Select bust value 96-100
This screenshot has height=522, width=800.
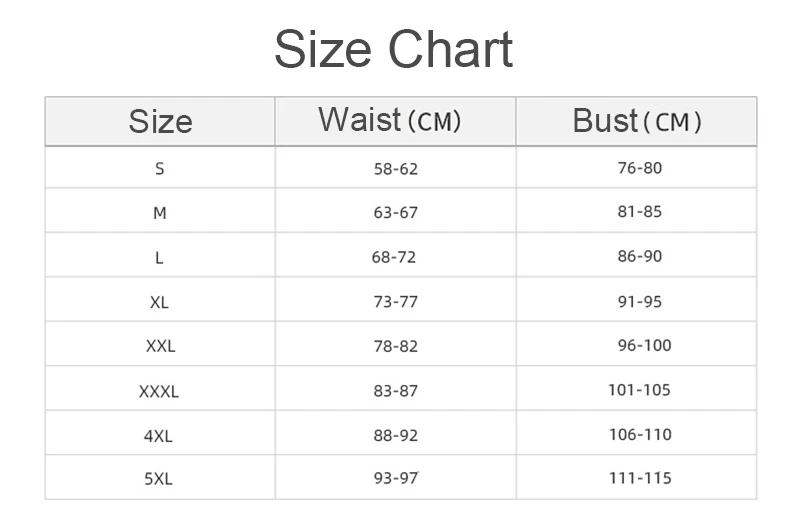(x=644, y=345)
